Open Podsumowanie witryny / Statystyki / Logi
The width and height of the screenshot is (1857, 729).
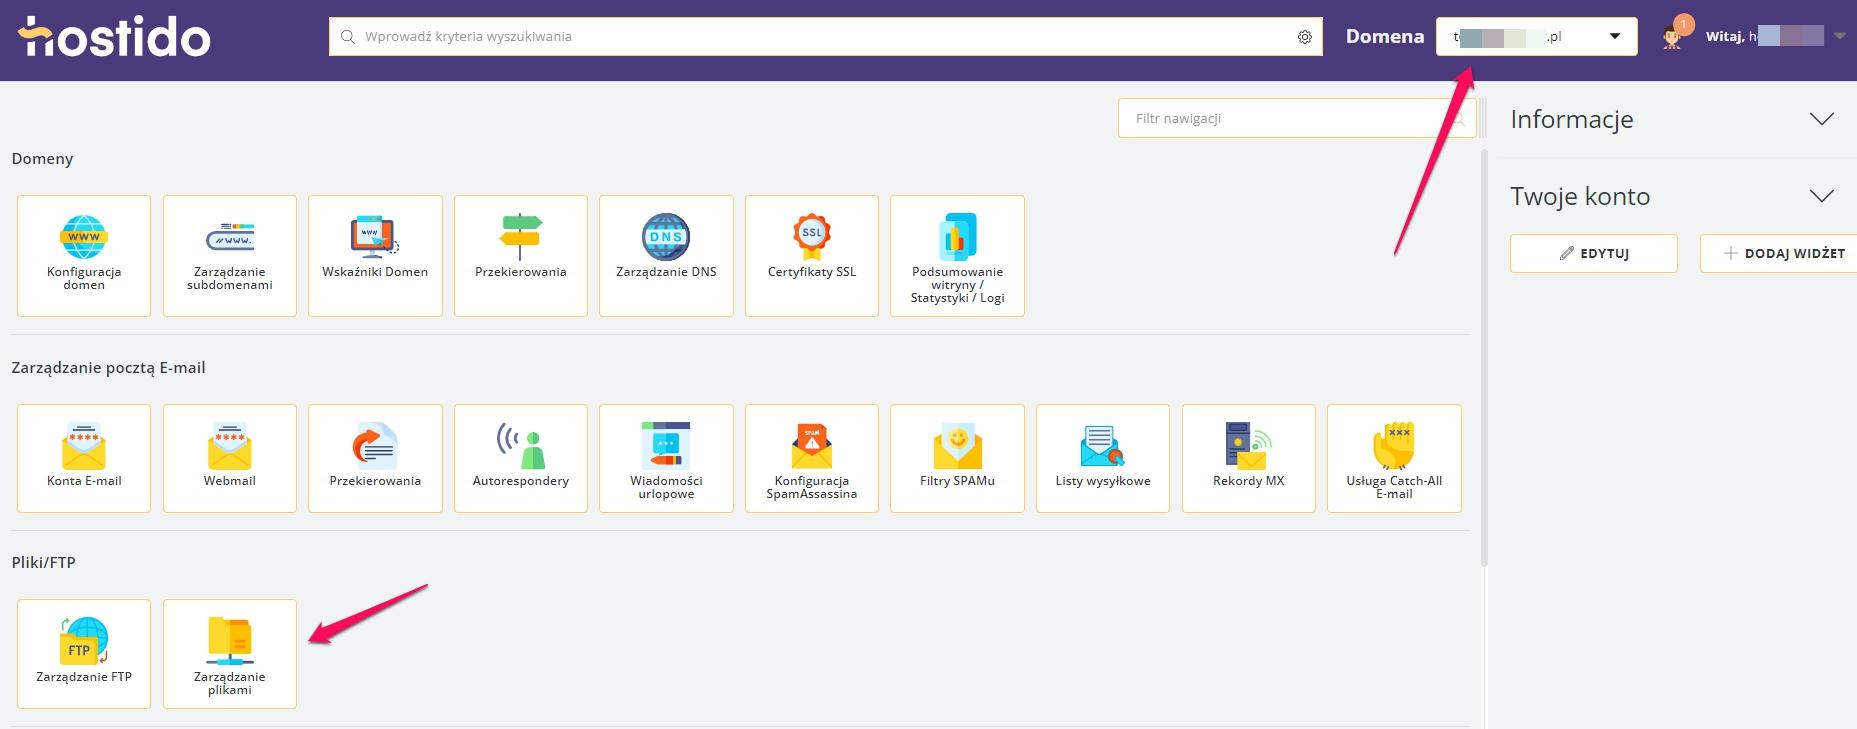pyautogui.click(x=957, y=256)
